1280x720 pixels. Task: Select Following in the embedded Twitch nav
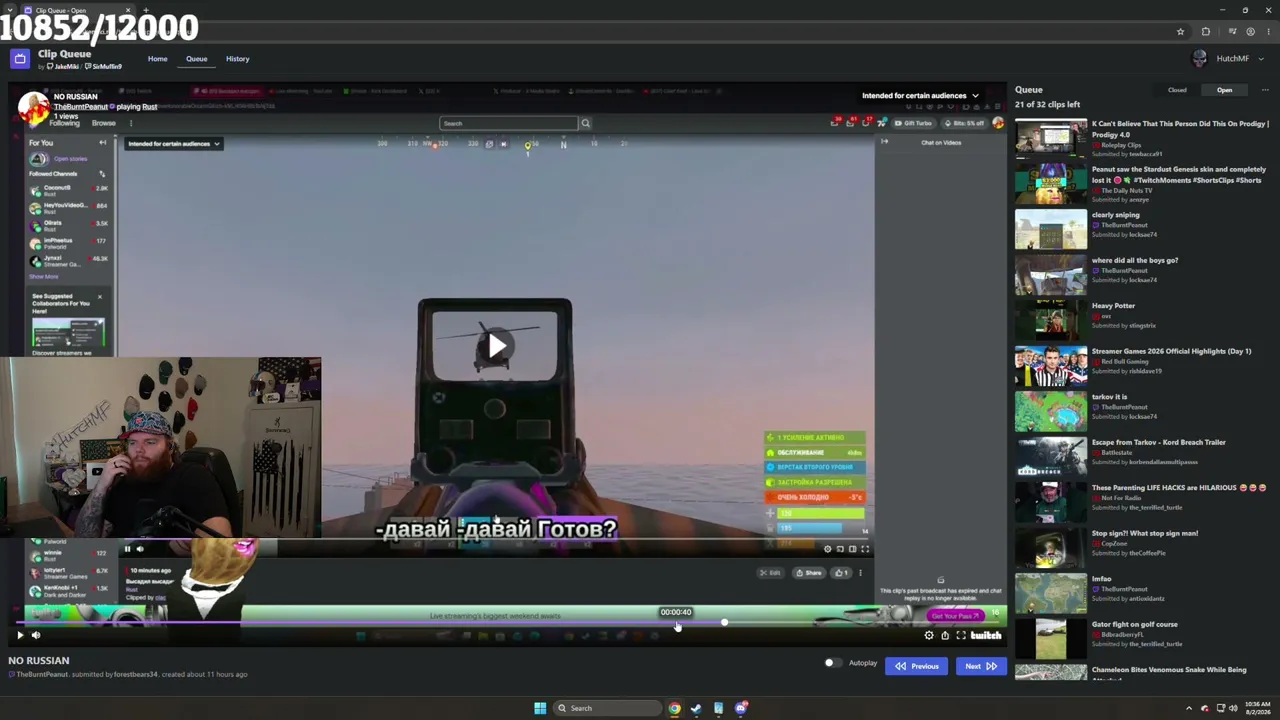pos(64,123)
